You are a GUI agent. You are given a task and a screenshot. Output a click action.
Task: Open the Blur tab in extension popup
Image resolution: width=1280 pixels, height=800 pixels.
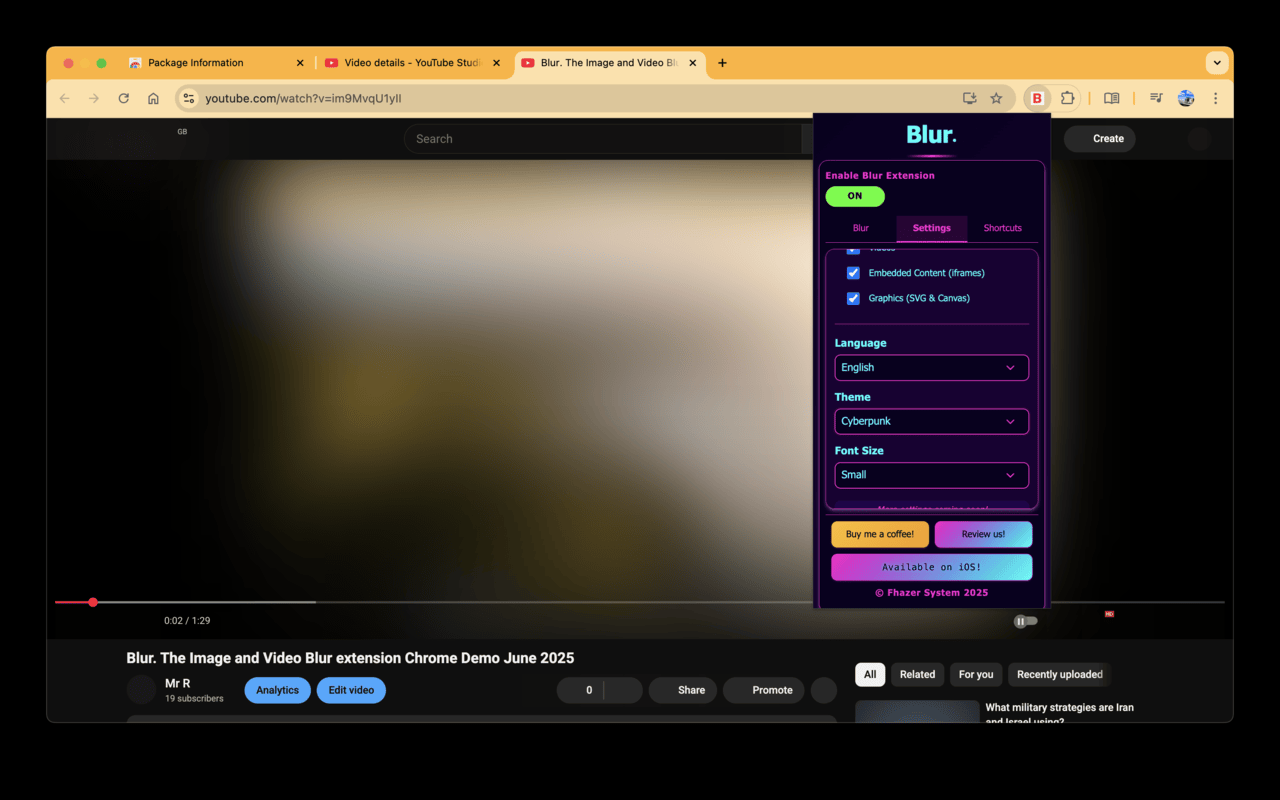[x=861, y=228]
